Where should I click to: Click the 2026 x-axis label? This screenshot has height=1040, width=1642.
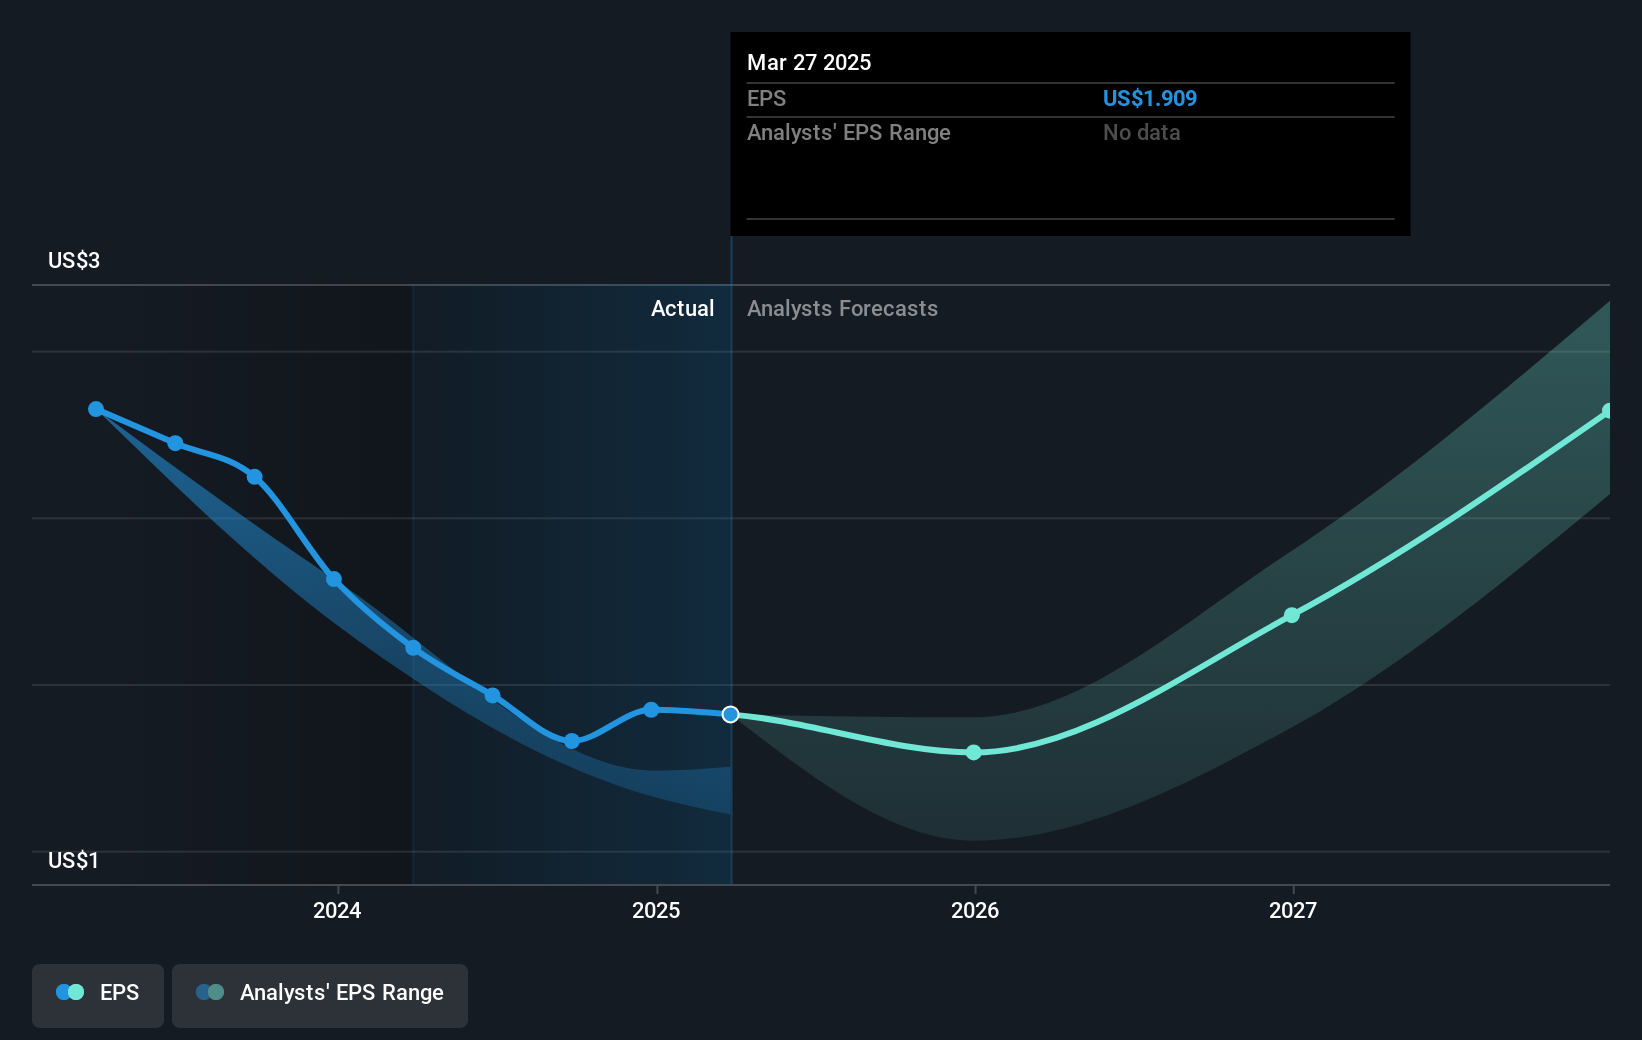[975, 910]
